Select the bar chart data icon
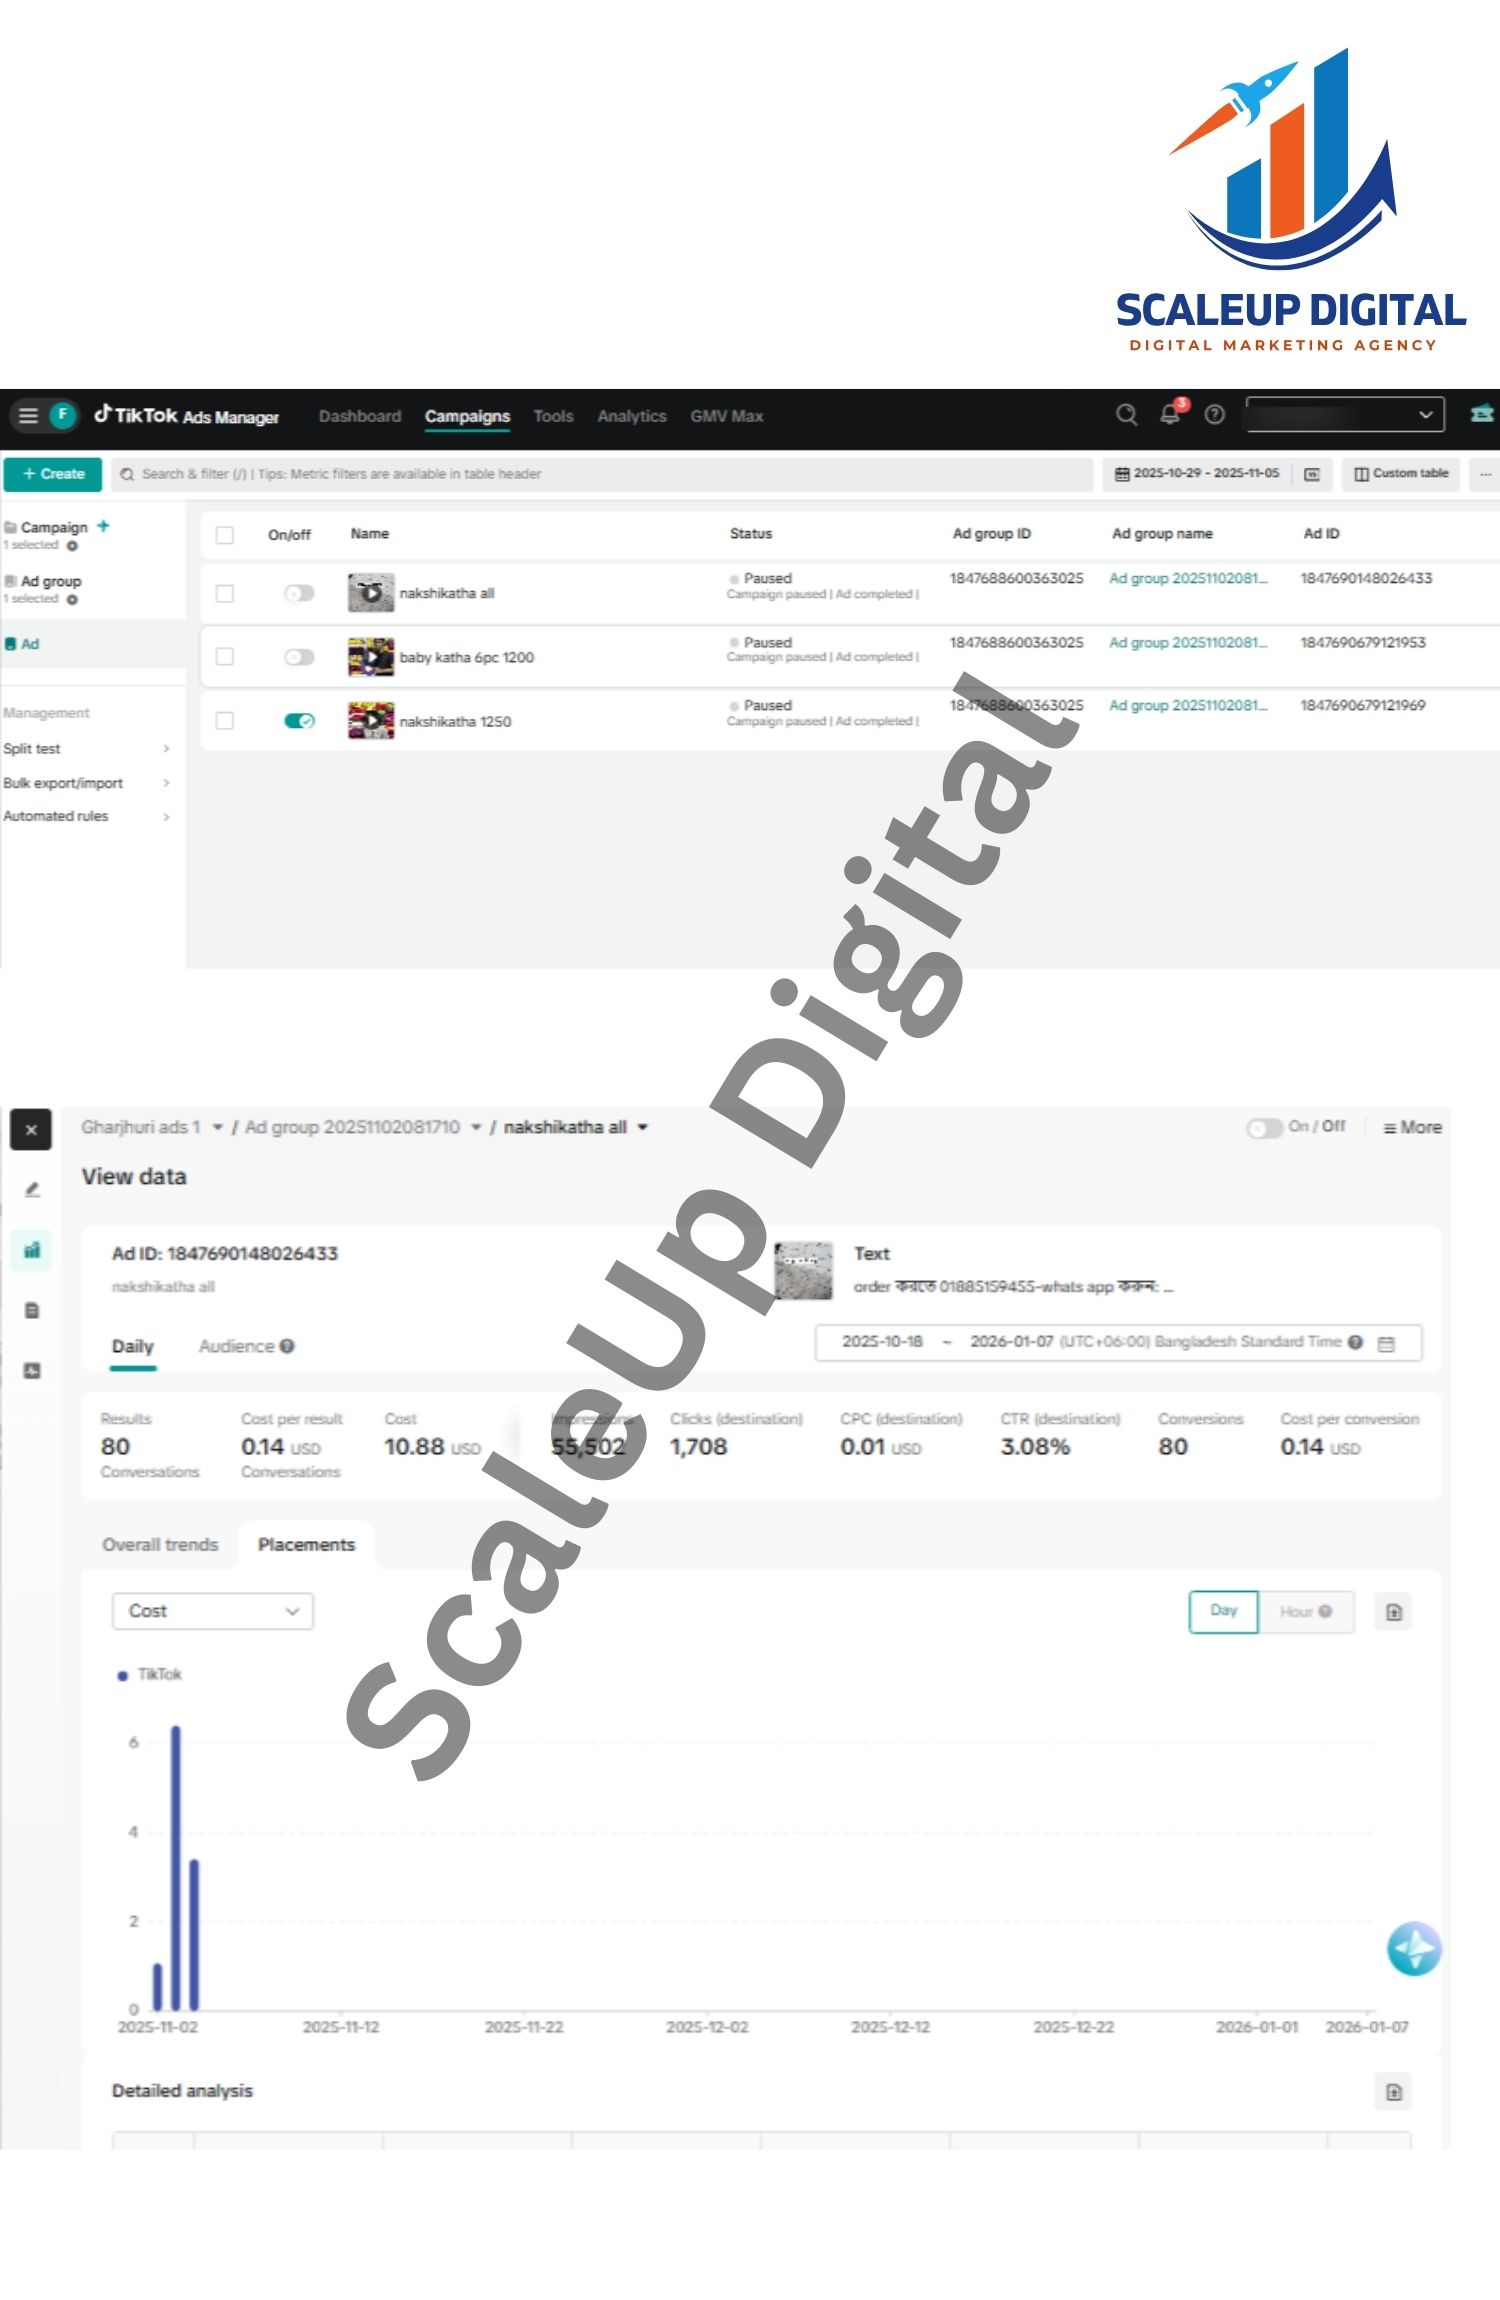The height and width of the screenshot is (2300, 1500). tap(32, 1250)
